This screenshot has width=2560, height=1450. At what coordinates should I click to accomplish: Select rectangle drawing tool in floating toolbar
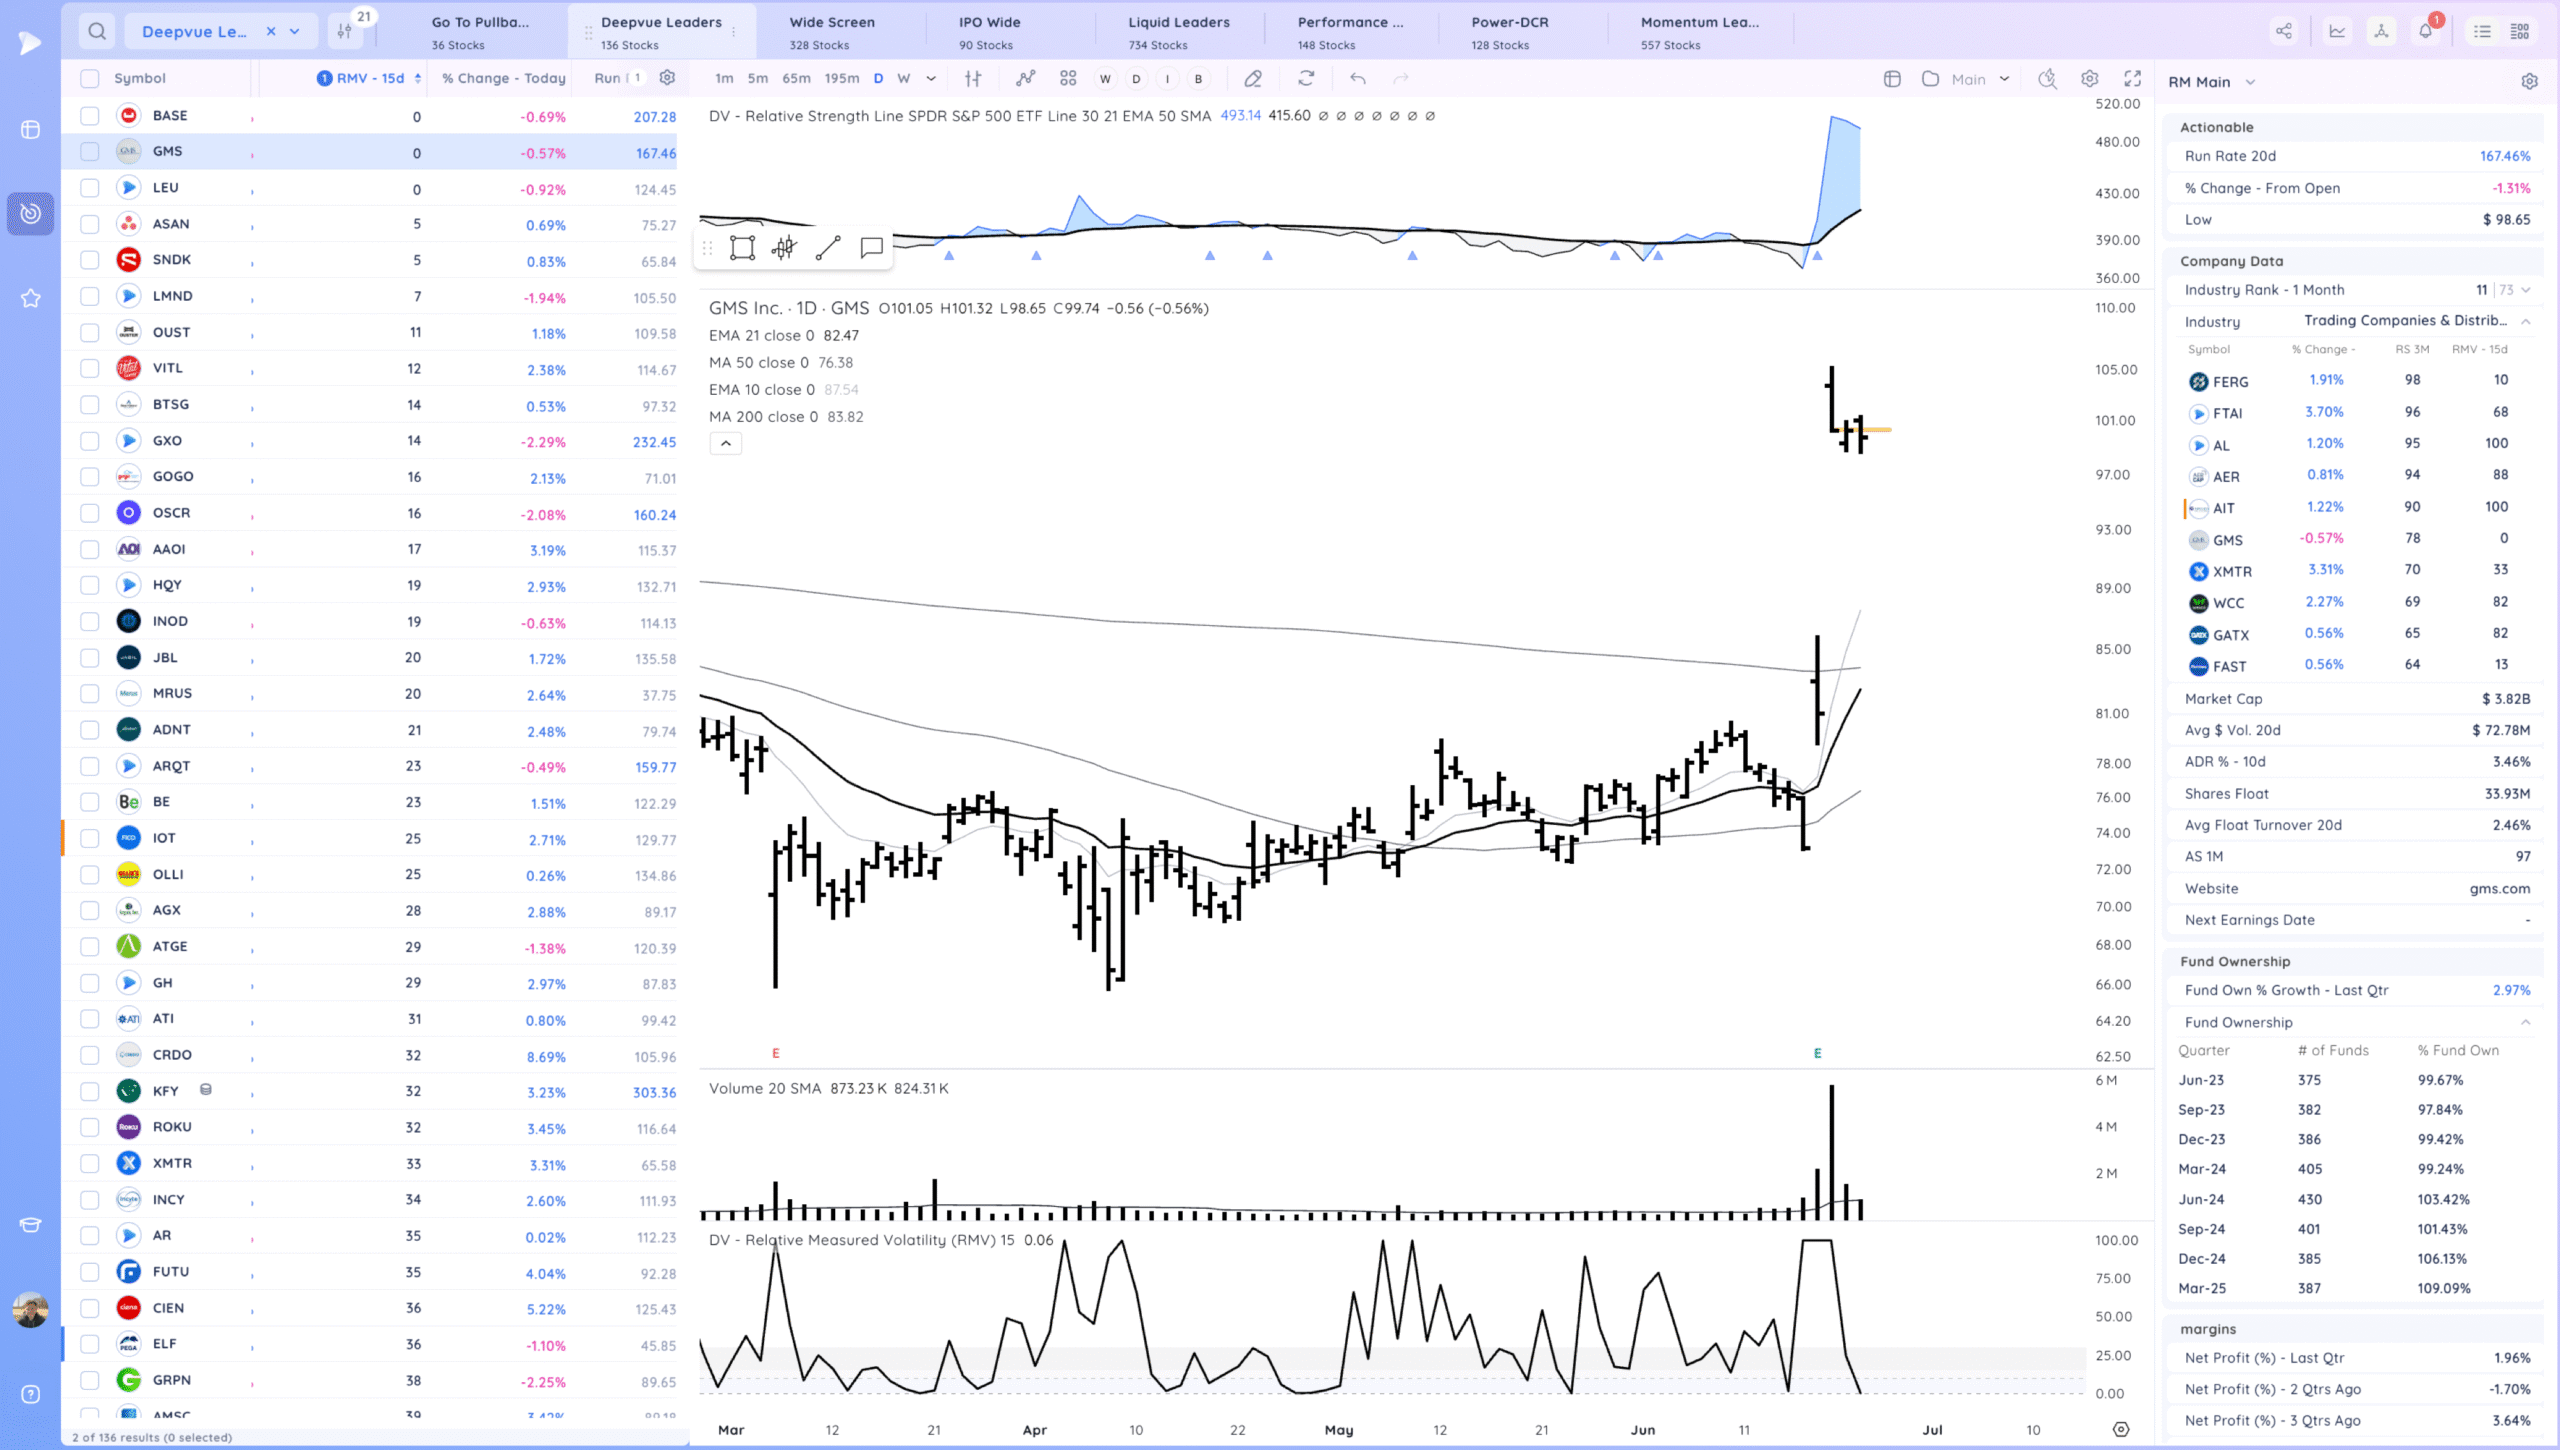point(742,248)
